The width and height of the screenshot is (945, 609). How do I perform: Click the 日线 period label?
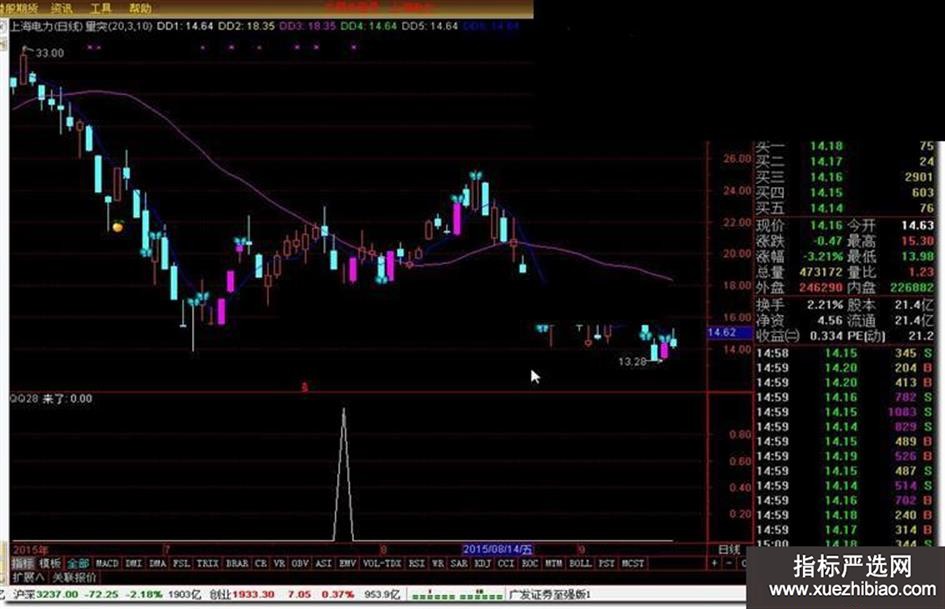(729, 549)
